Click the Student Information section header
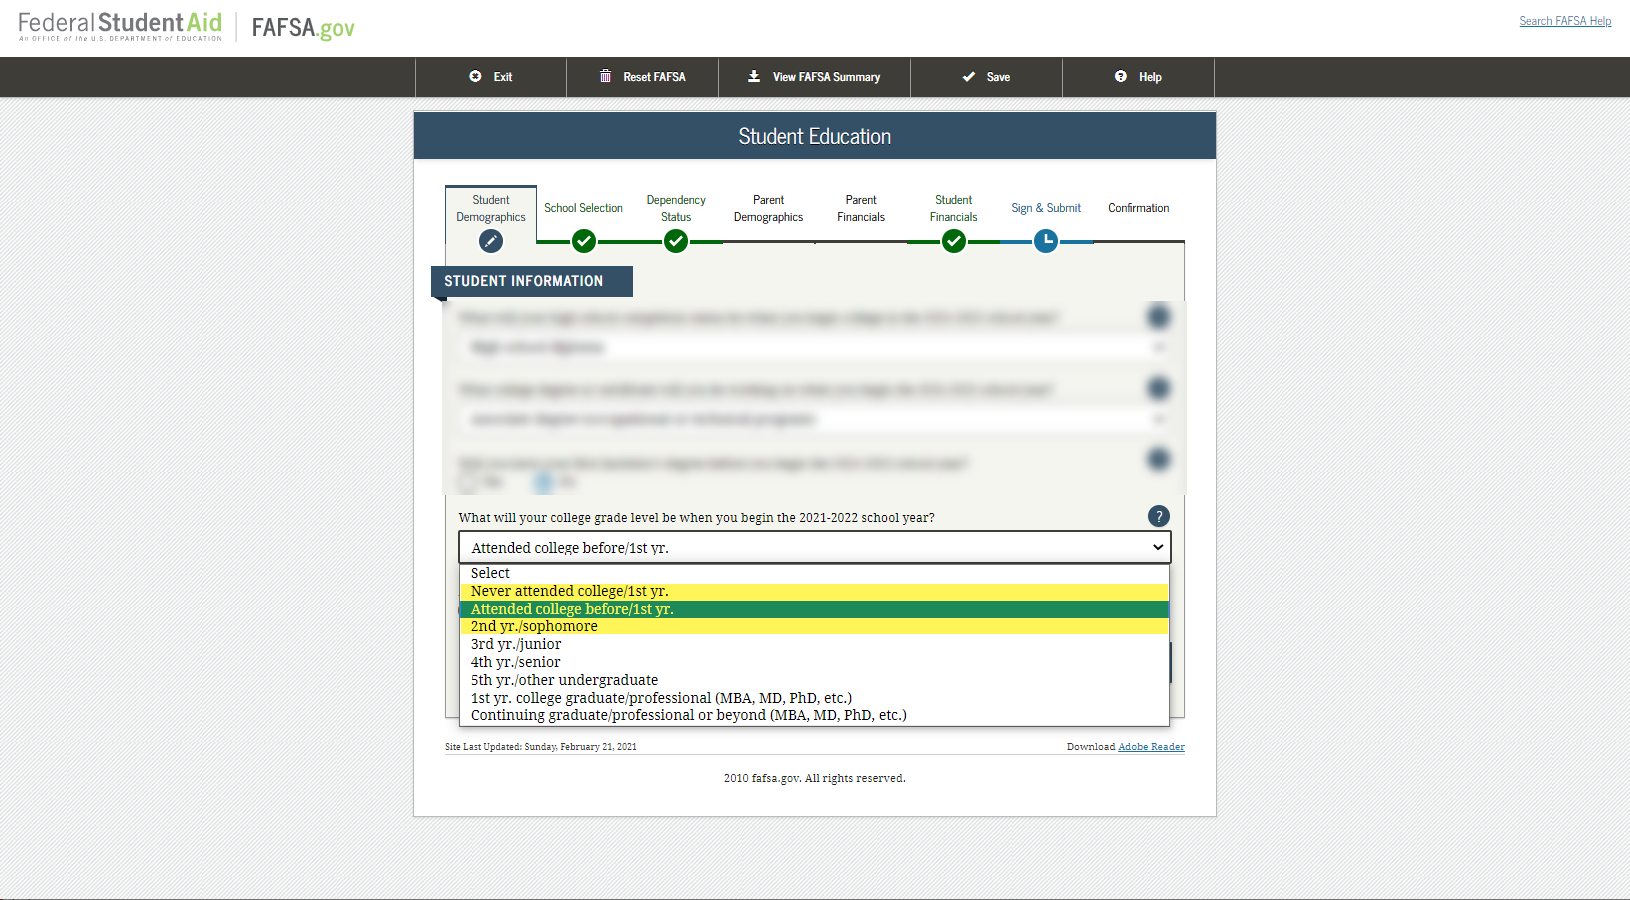 (x=532, y=281)
